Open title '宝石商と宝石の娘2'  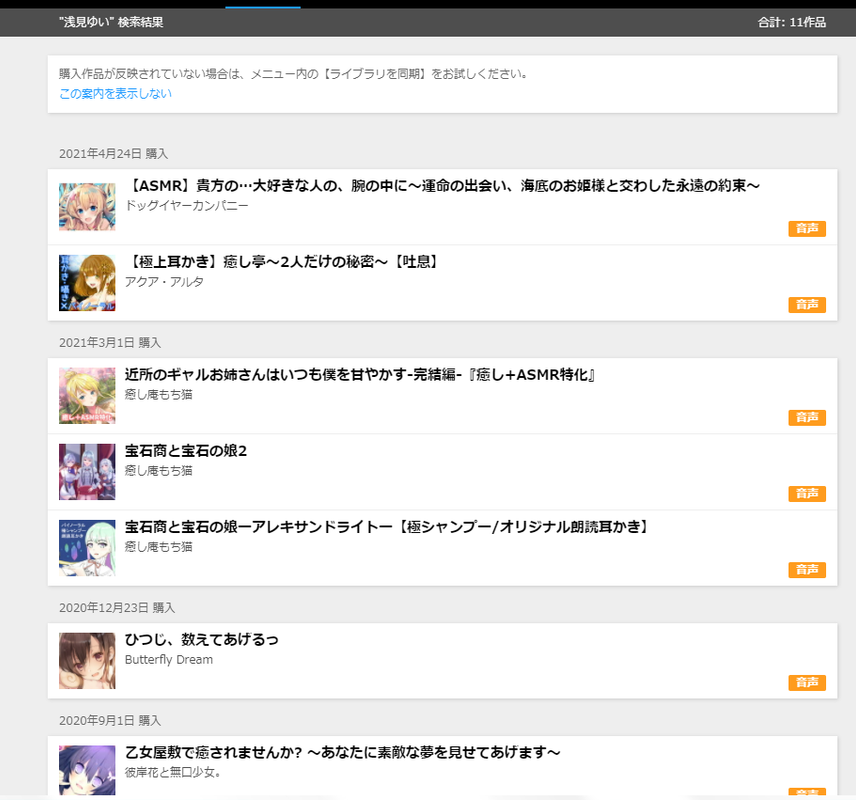(x=186, y=451)
